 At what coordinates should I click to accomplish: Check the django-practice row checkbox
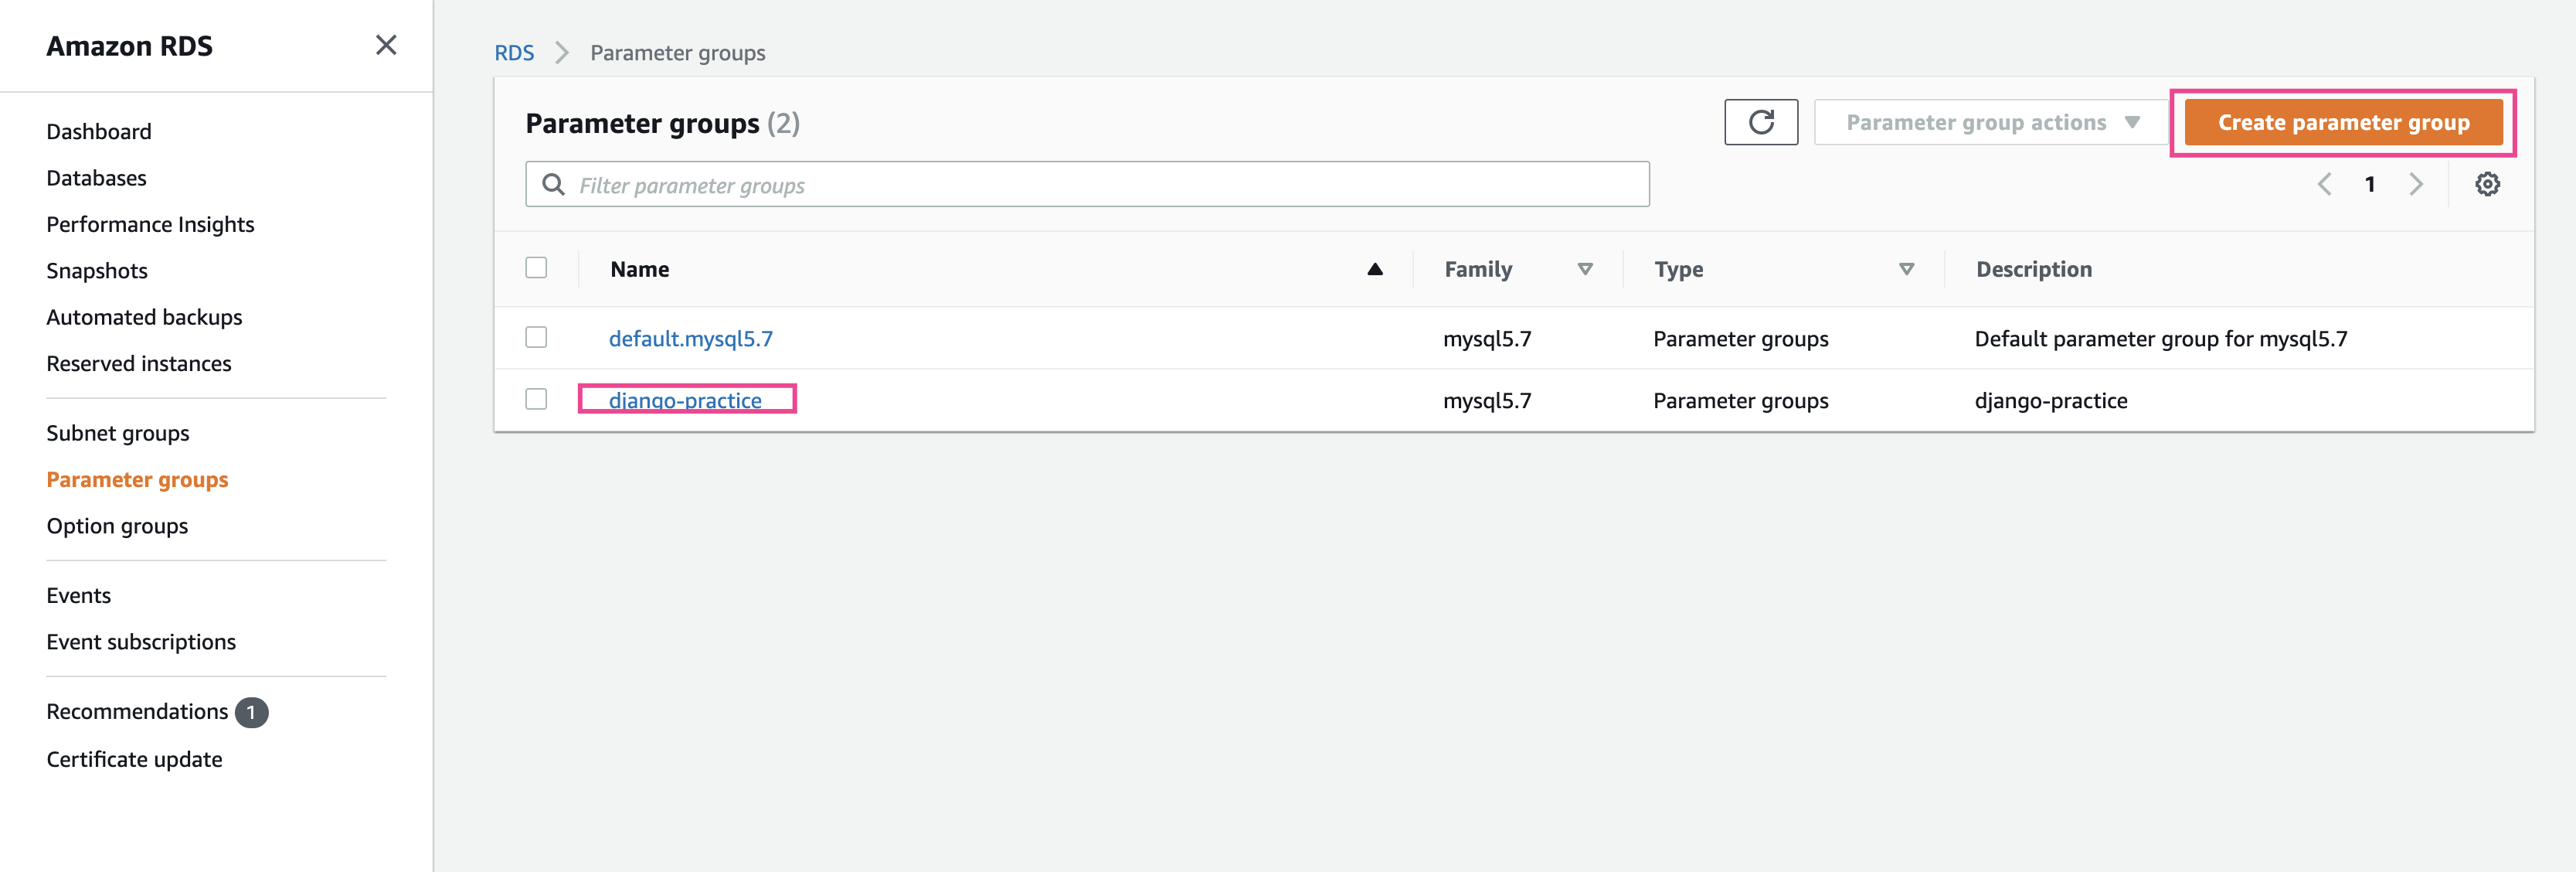point(536,399)
